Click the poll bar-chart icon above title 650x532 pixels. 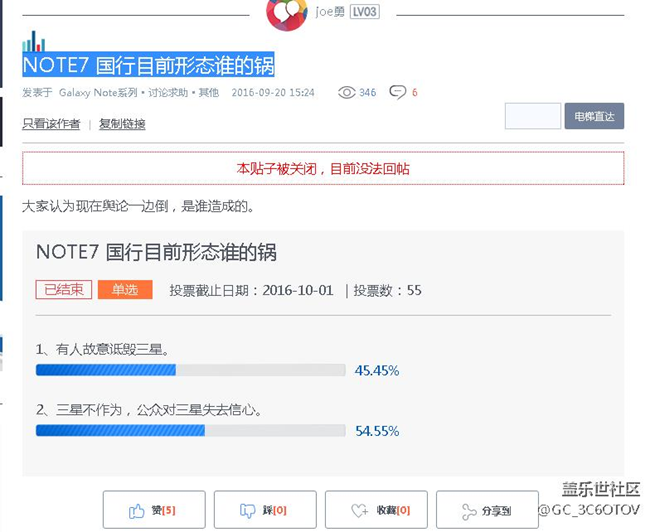pos(34,41)
